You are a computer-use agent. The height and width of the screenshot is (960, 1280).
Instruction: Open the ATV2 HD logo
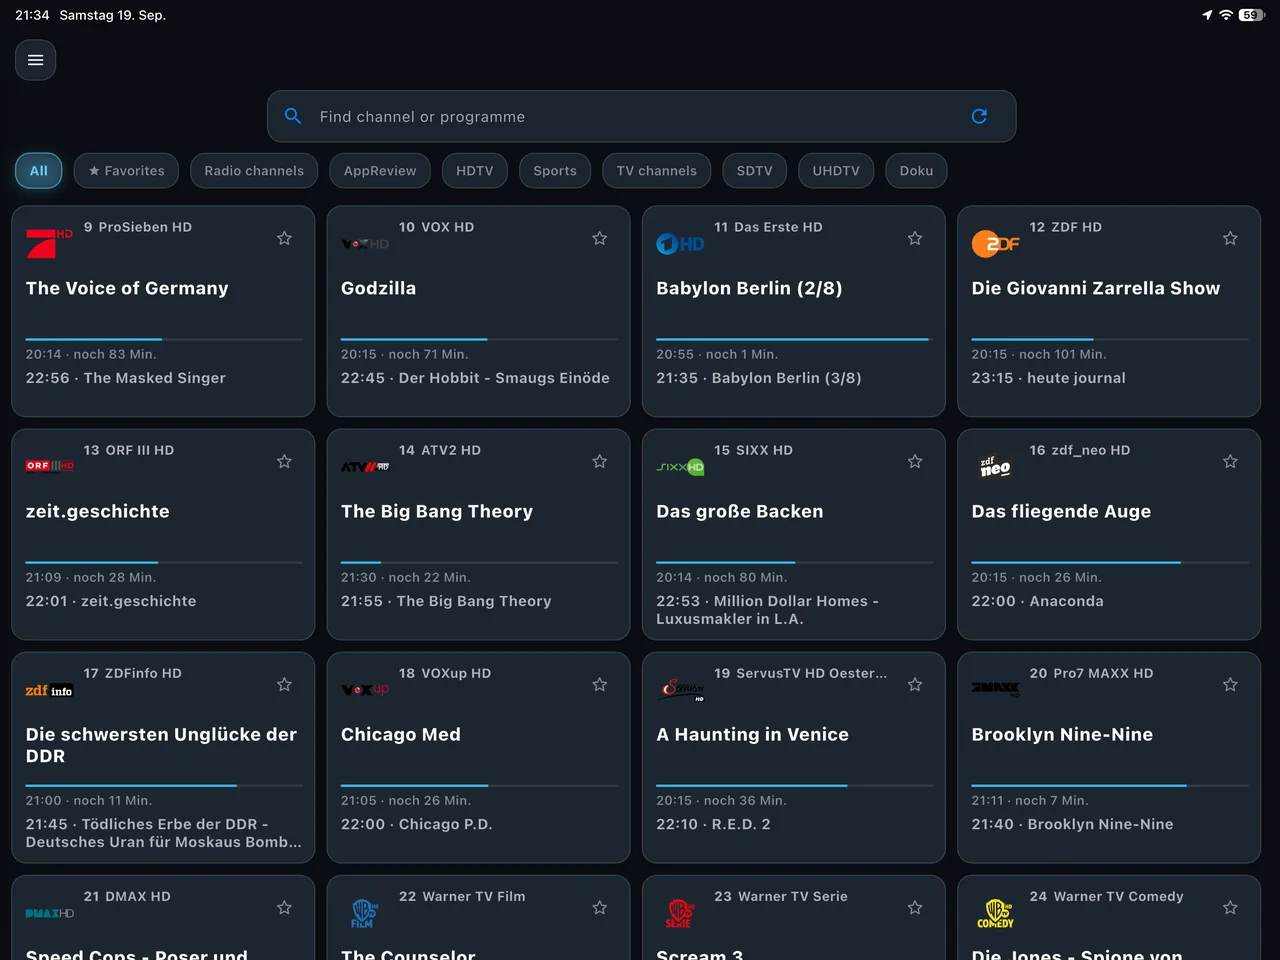click(x=365, y=467)
